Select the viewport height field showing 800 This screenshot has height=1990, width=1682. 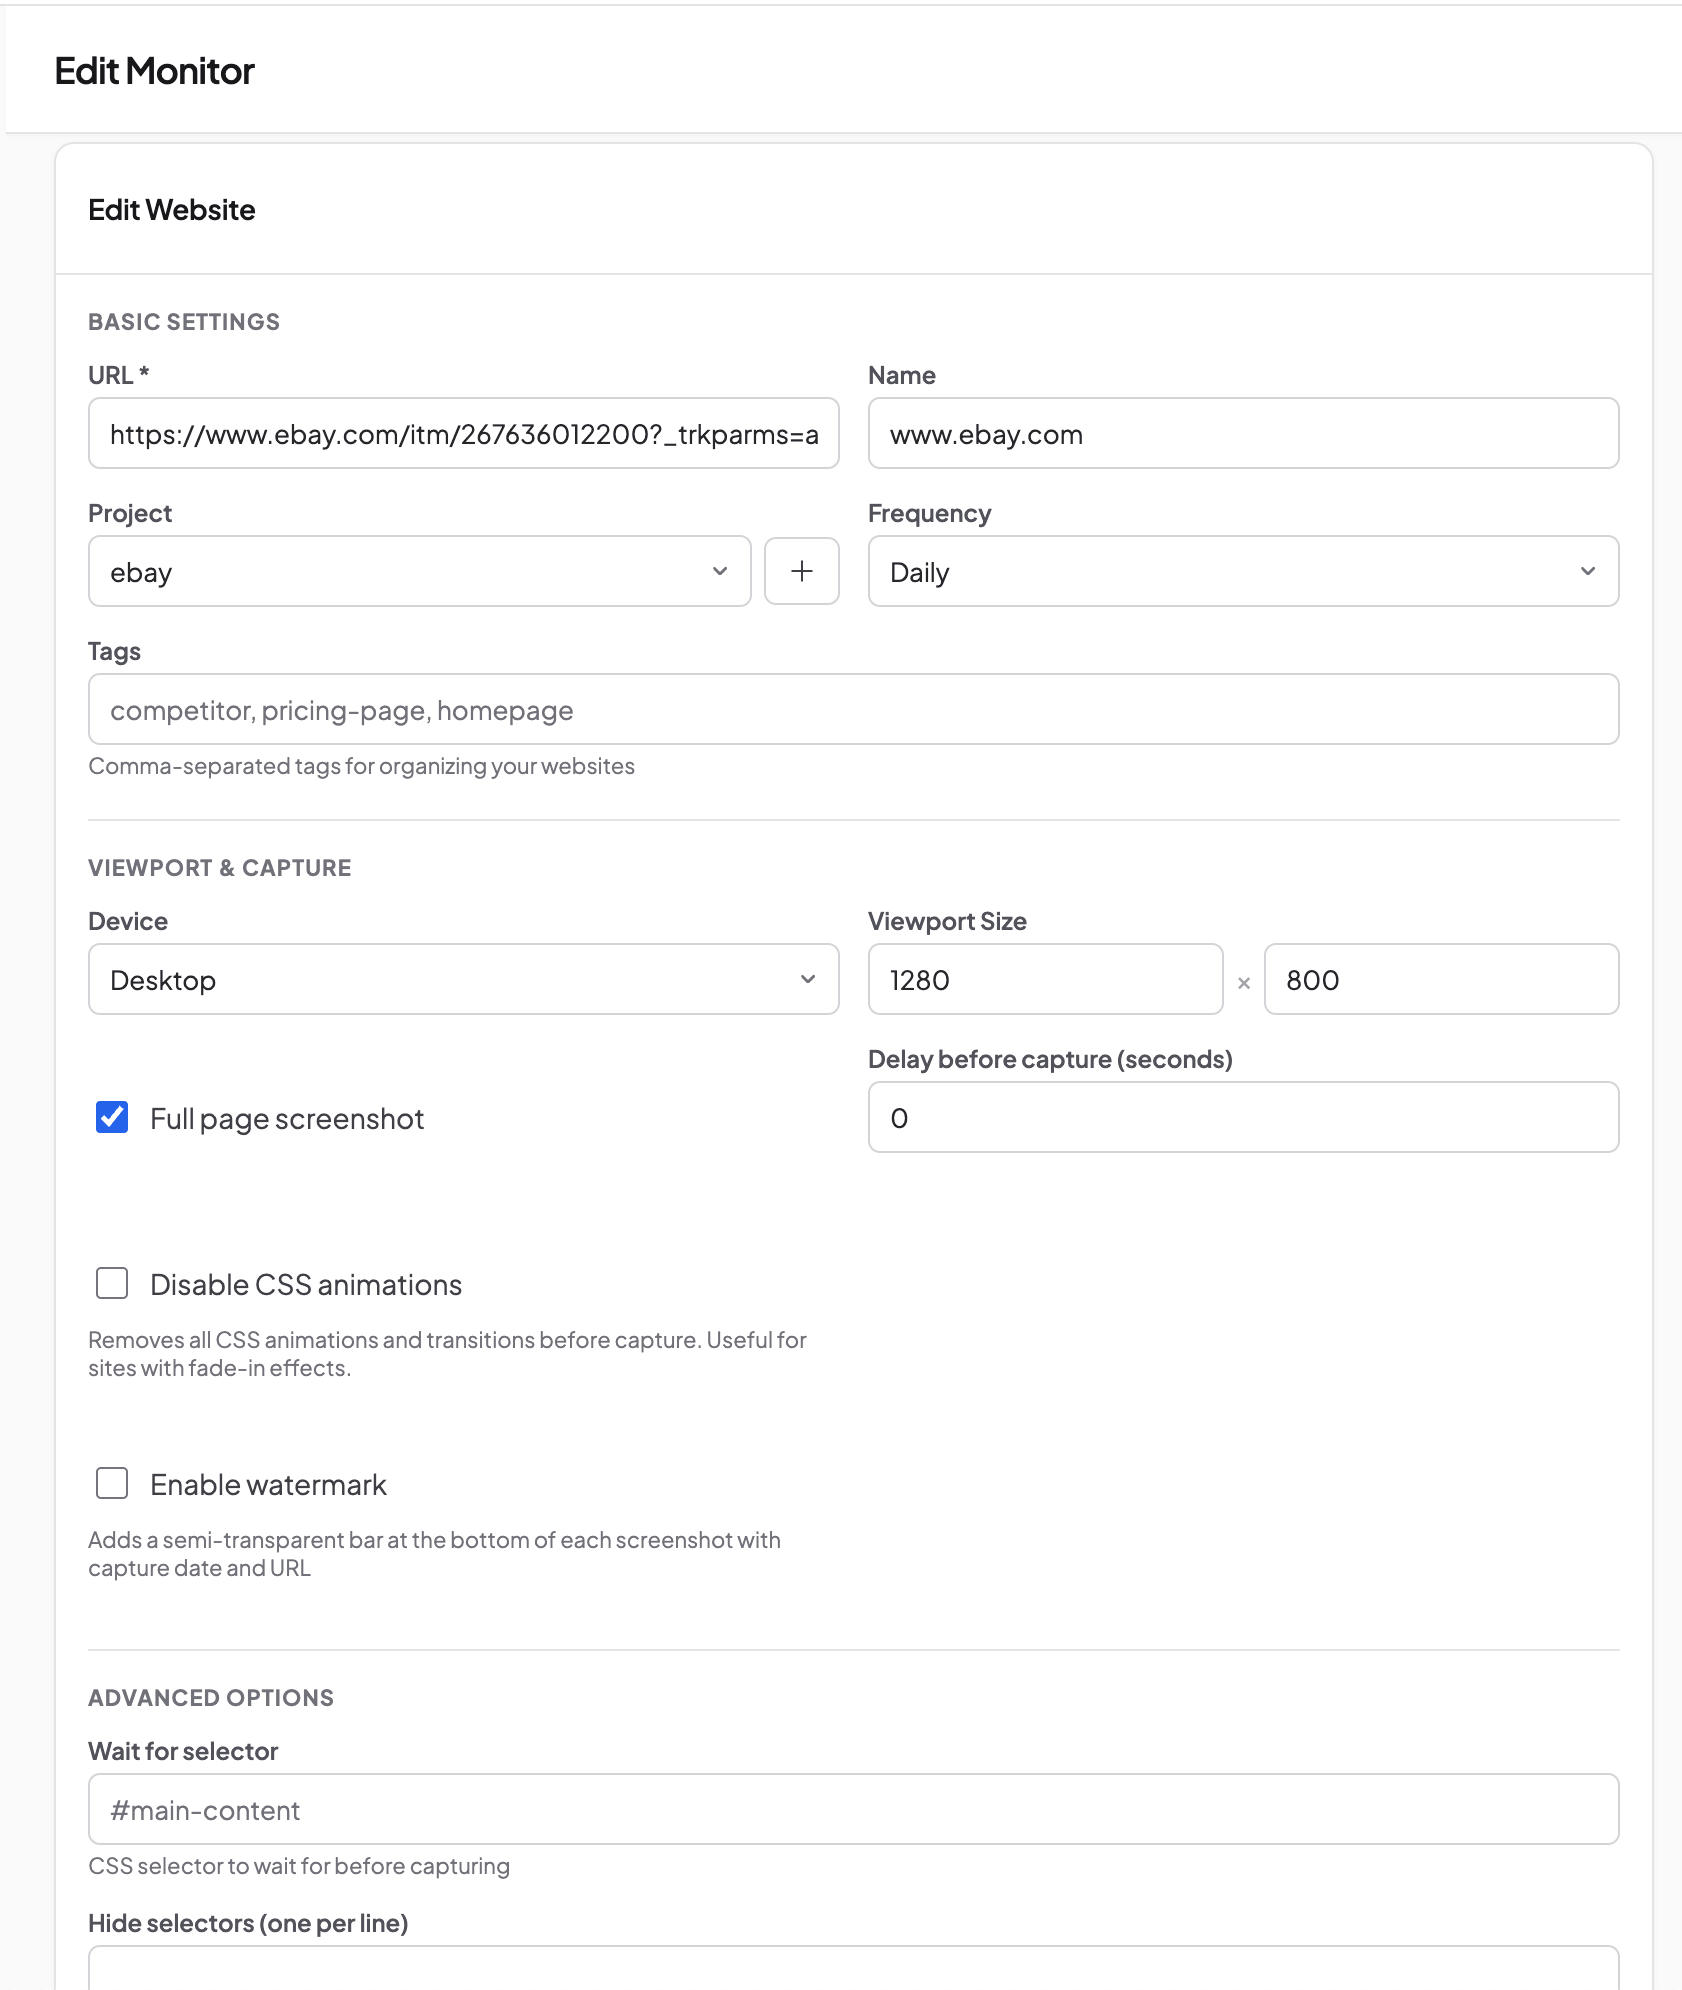[1441, 980]
